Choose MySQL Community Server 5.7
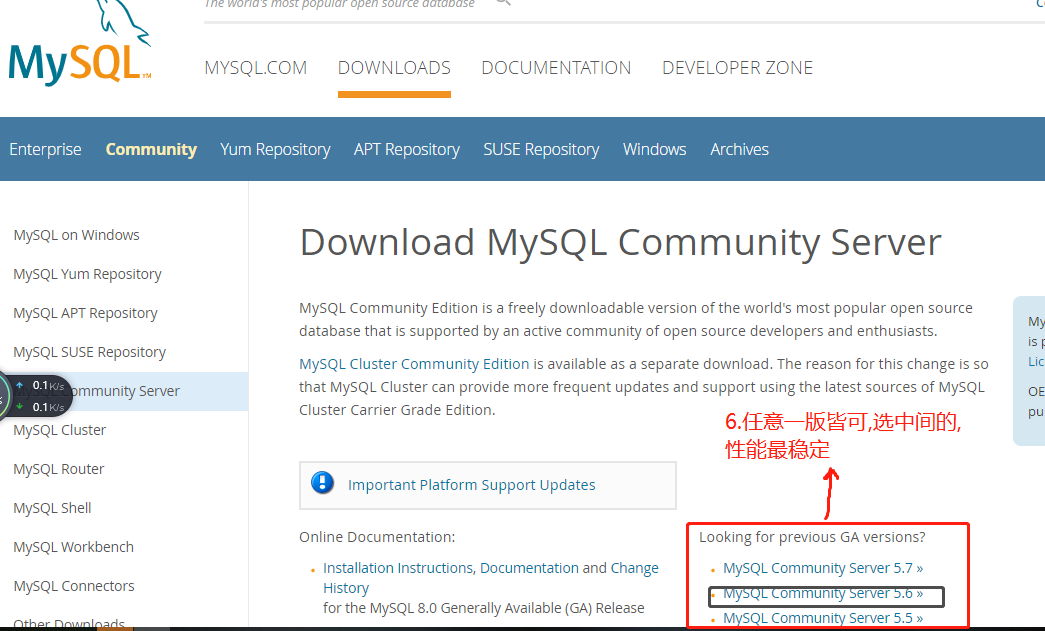1045x631 pixels. [x=823, y=568]
